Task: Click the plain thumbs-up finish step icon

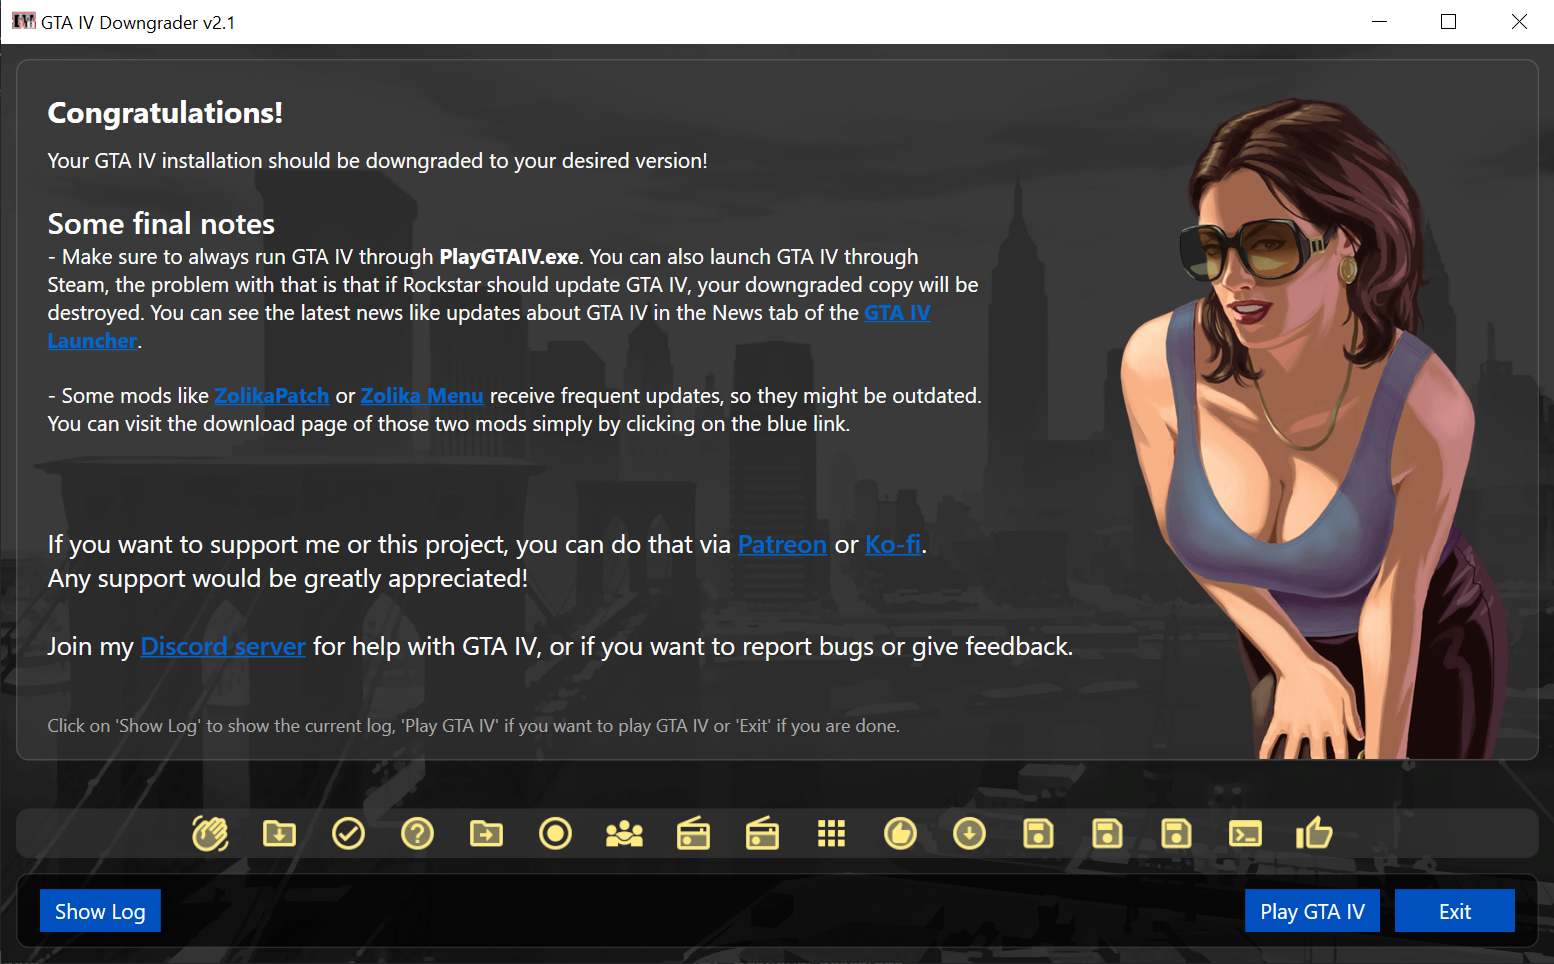Action: [1314, 833]
